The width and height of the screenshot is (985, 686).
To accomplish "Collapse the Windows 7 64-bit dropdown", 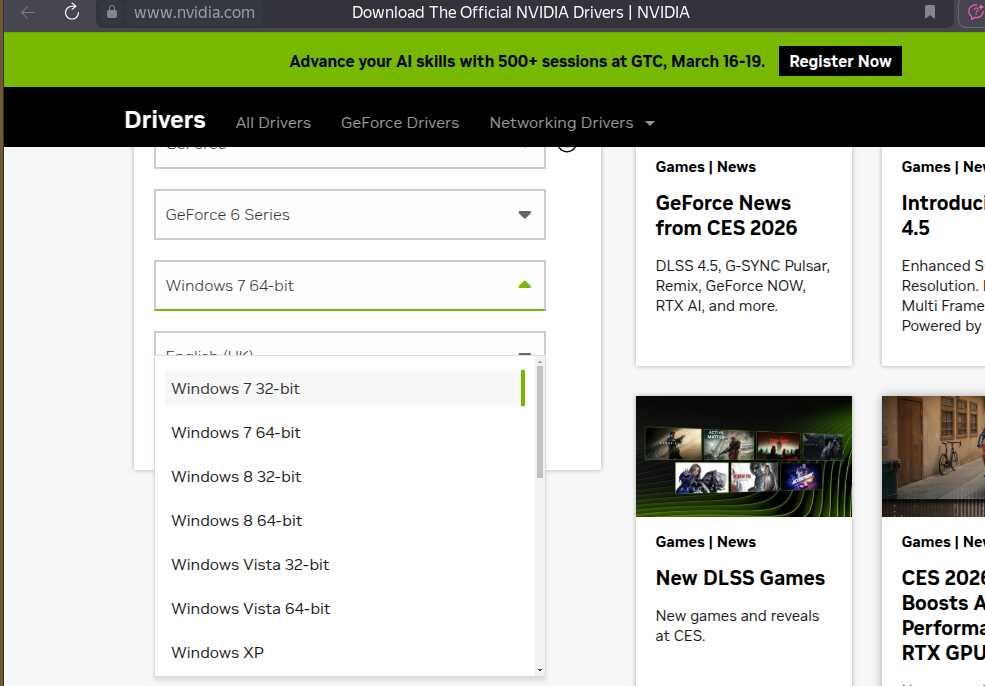I will click(350, 285).
